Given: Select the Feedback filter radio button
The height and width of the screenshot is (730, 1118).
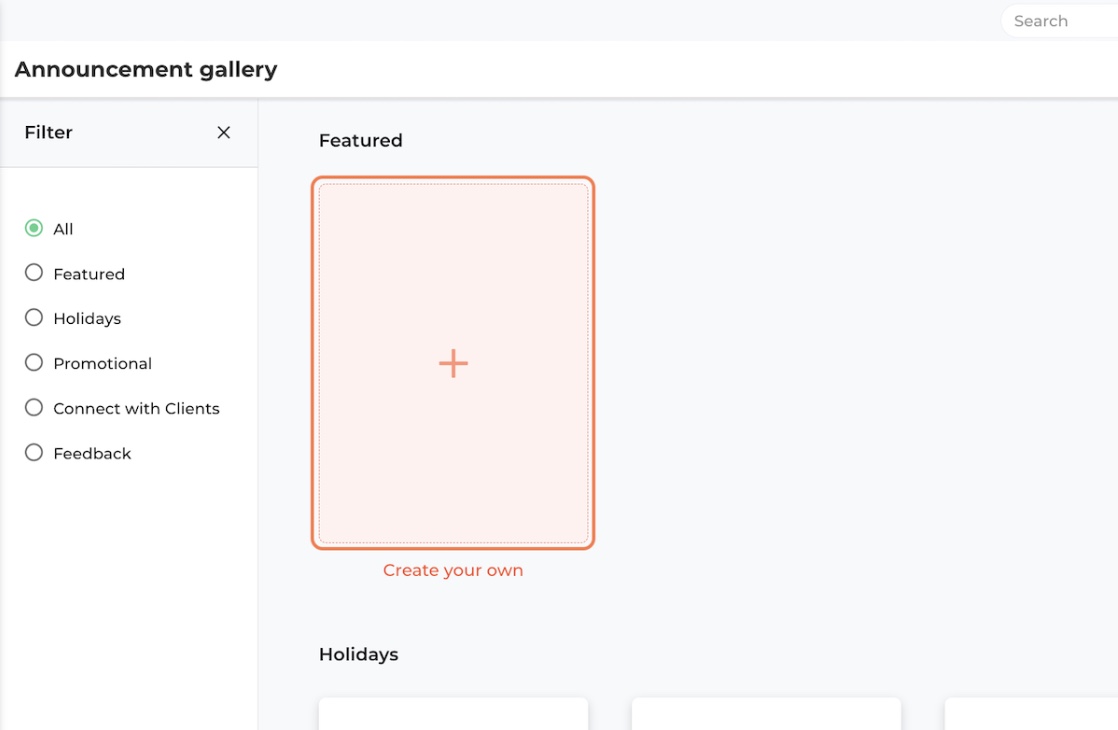Looking at the screenshot, I should (34, 453).
